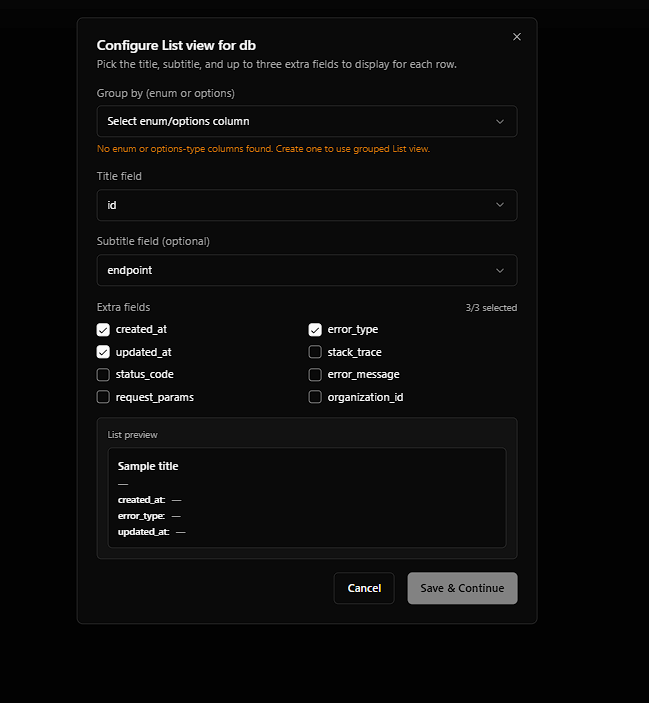Click the orange no-enum-columns warning message
This screenshot has width=649, height=703.
[263, 149]
